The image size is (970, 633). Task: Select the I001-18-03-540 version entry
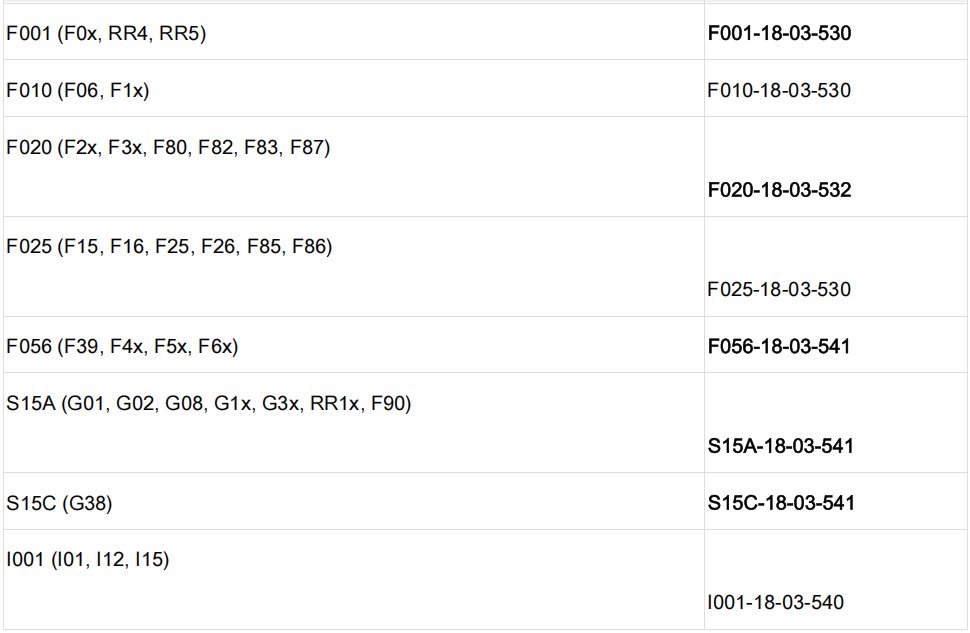pyautogui.click(x=775, y=602)
